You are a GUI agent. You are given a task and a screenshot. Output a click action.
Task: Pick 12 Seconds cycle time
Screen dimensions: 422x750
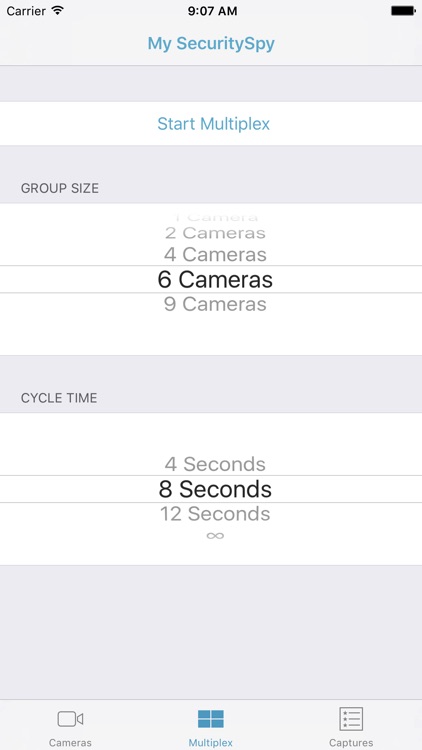click(215, 514)
